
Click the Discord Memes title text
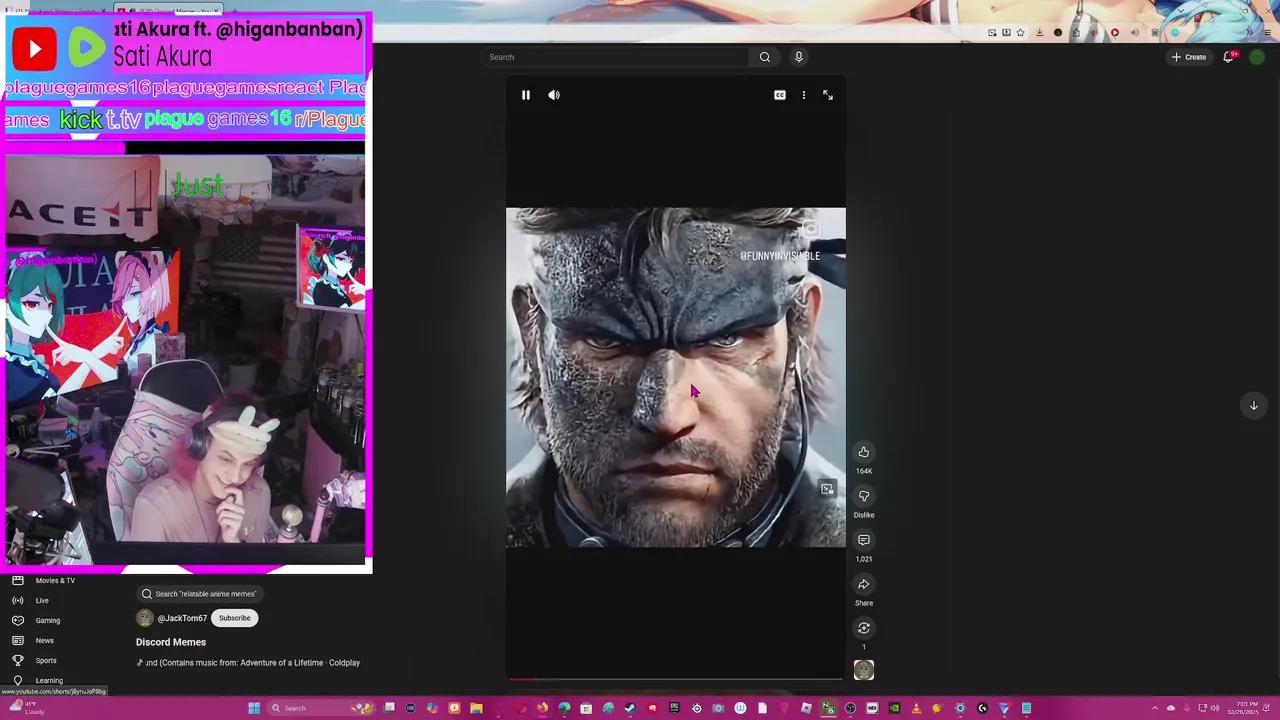click(171, 642)
